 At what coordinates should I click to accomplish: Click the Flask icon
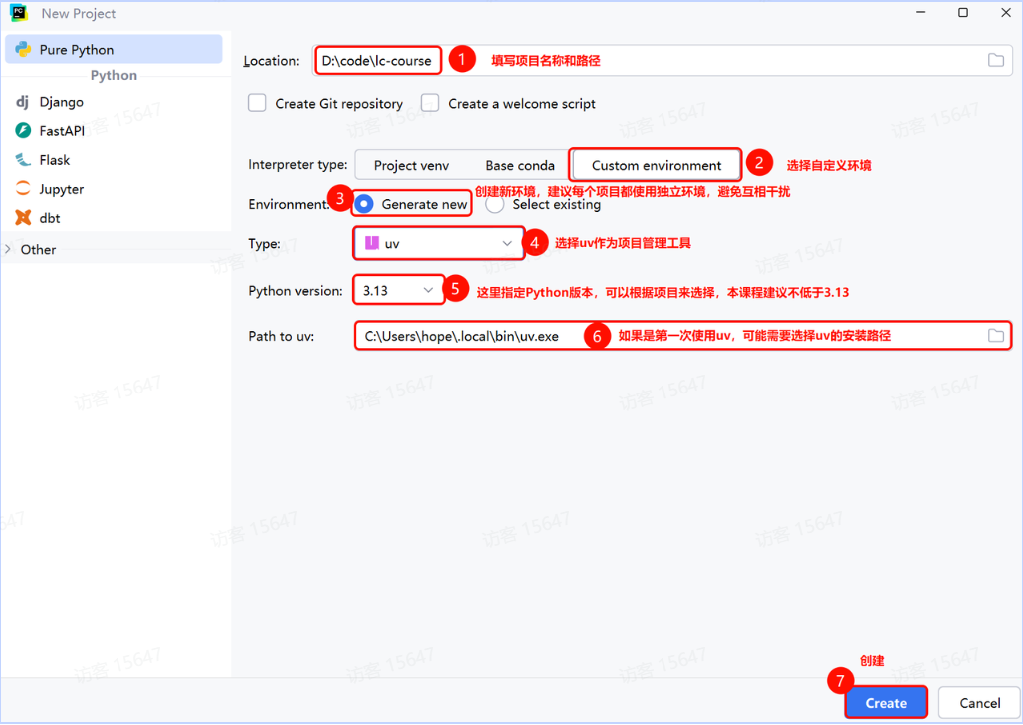pyautogui.click(x=23, y=159)
